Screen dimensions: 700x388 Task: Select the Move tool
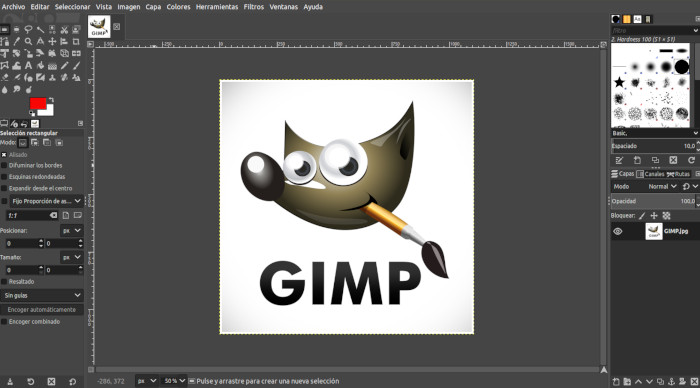click(52, 42)
